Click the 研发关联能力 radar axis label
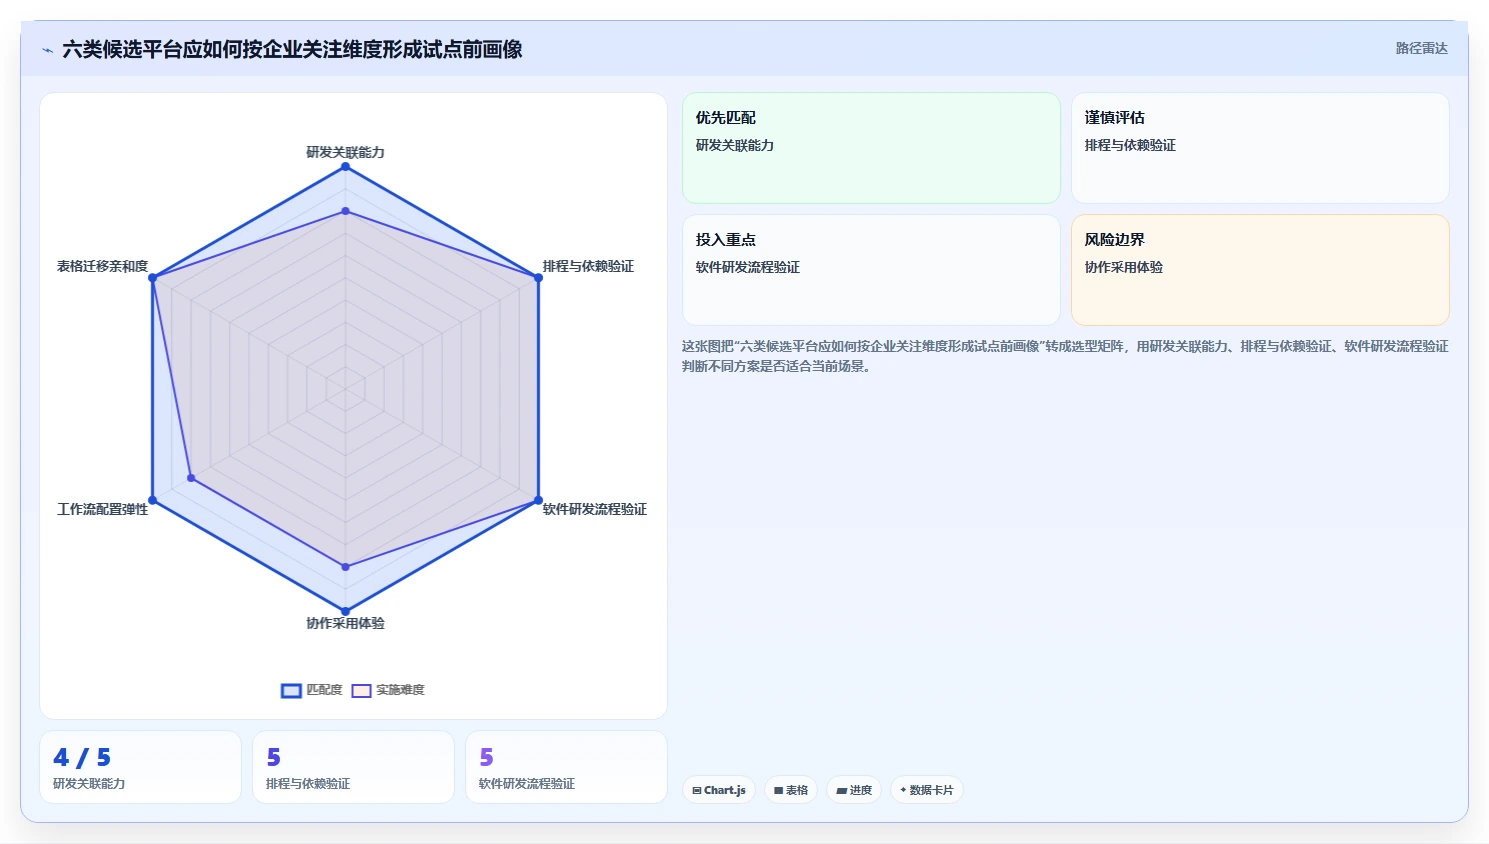This screenshot has height=844, width=1489. [x=345, y=152]
